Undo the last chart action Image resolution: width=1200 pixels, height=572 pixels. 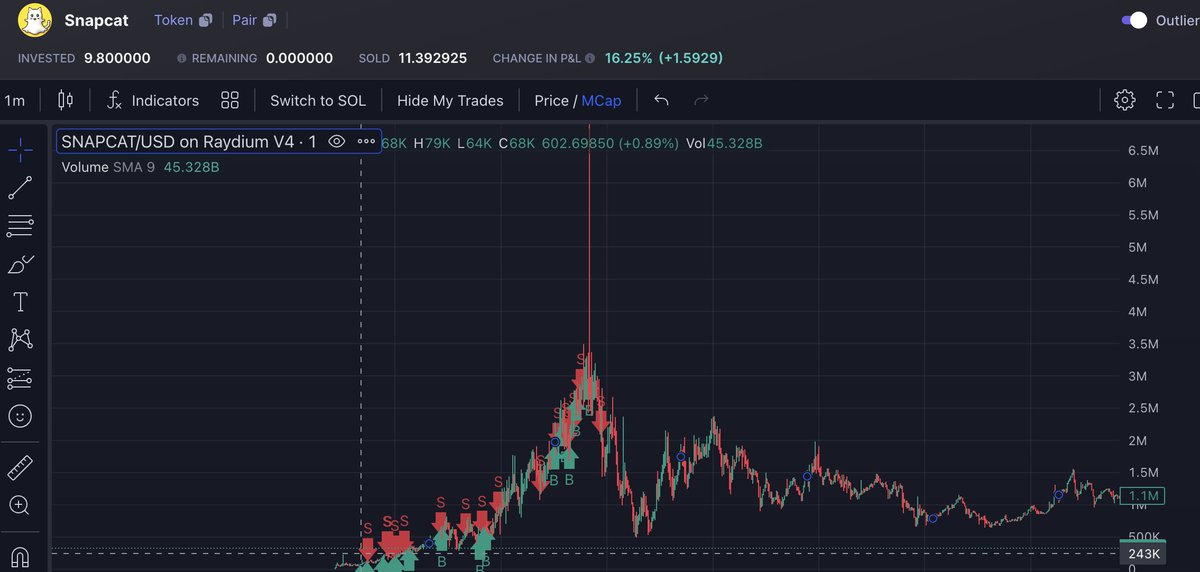click(661, 100)
